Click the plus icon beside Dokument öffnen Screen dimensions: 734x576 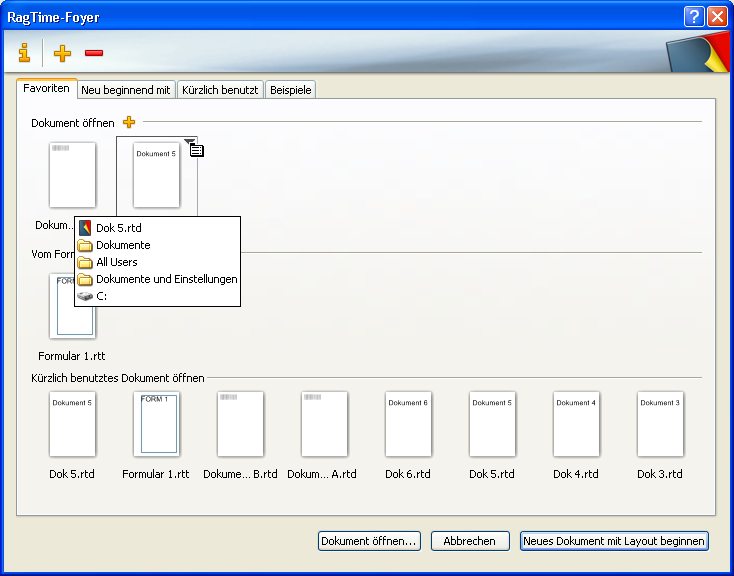(128, 122)
